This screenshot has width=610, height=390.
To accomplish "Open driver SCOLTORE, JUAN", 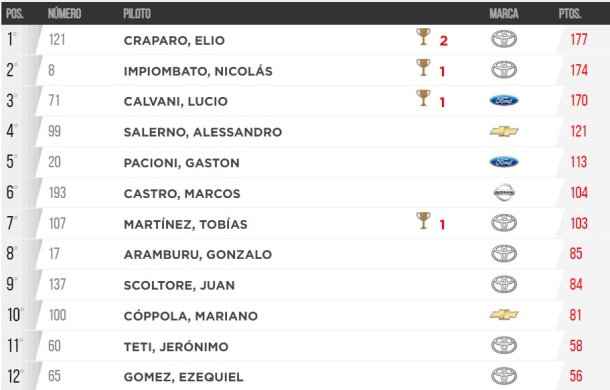I will click(179, 285).
